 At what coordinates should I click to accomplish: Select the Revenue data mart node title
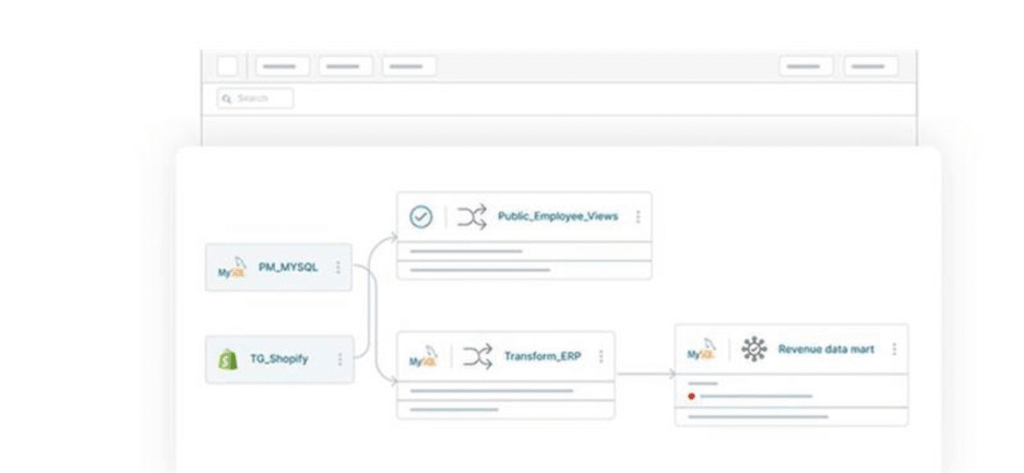pos(826,349)
